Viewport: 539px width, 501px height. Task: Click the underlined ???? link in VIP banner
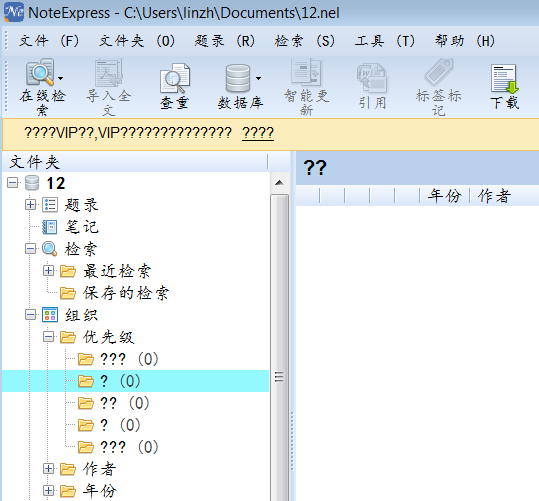tap(258, 133)
